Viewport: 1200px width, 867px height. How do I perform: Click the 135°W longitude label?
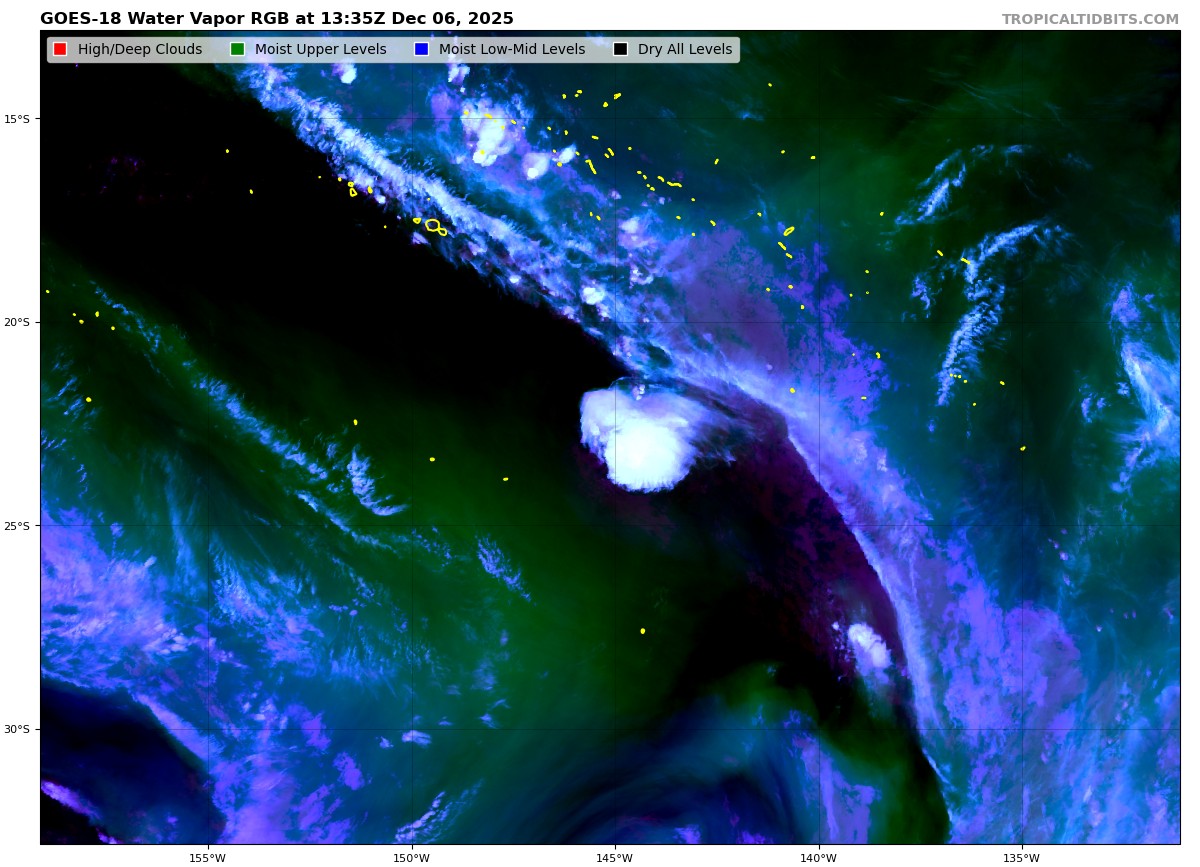[1022, 857]
